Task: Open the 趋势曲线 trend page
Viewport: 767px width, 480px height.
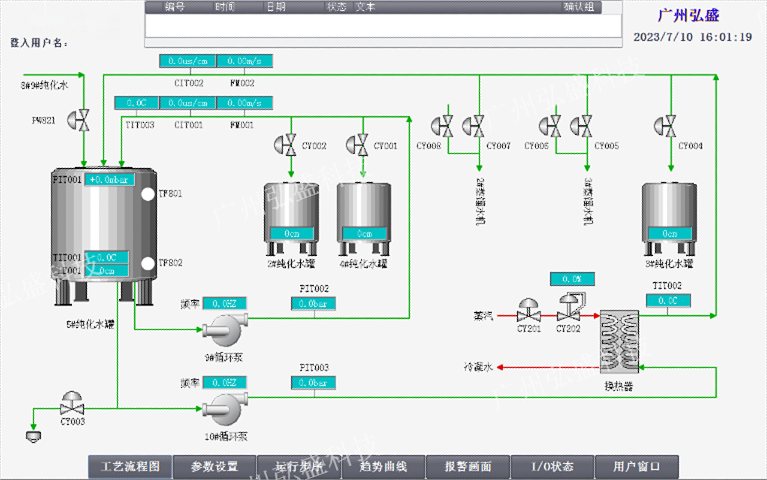Action: [x=384, y=467]
